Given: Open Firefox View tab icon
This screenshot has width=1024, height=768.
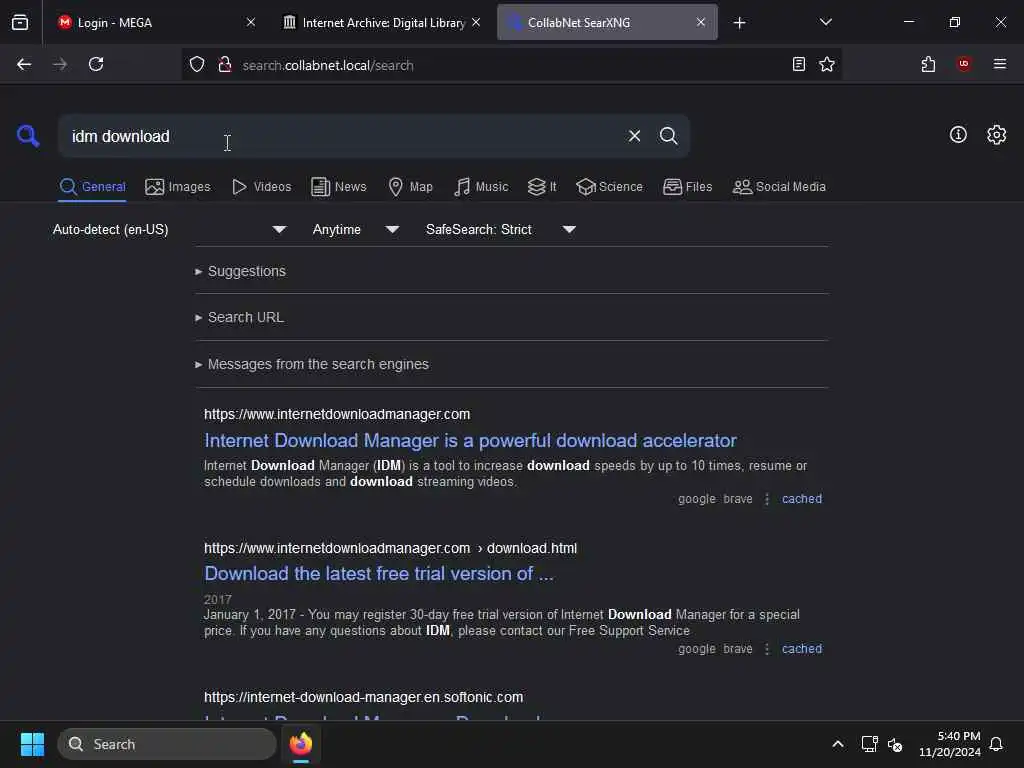Looking at the screenshot, I should click(20, 22).
